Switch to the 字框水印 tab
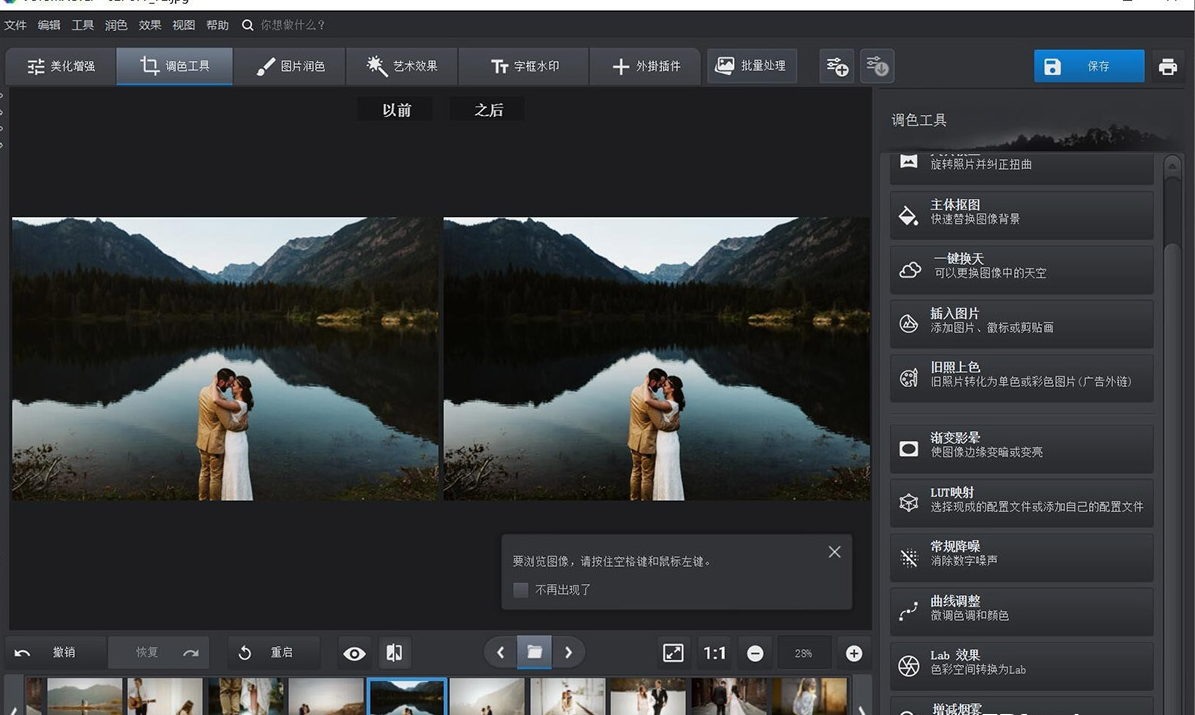This screenshot has height=715, width=1195. pos(524,66)
